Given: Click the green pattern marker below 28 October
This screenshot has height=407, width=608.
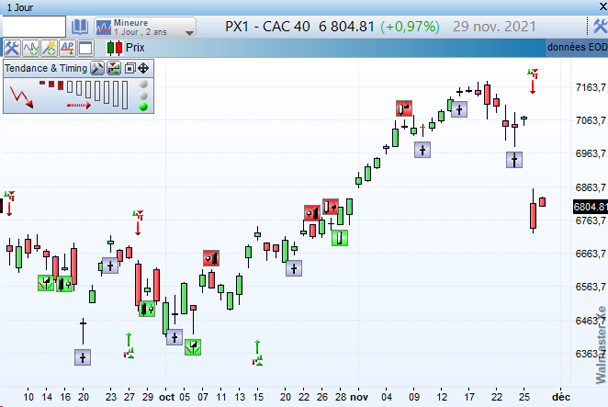Looking at the screenshot, I should pyautogui.click(x=340, y=238).
